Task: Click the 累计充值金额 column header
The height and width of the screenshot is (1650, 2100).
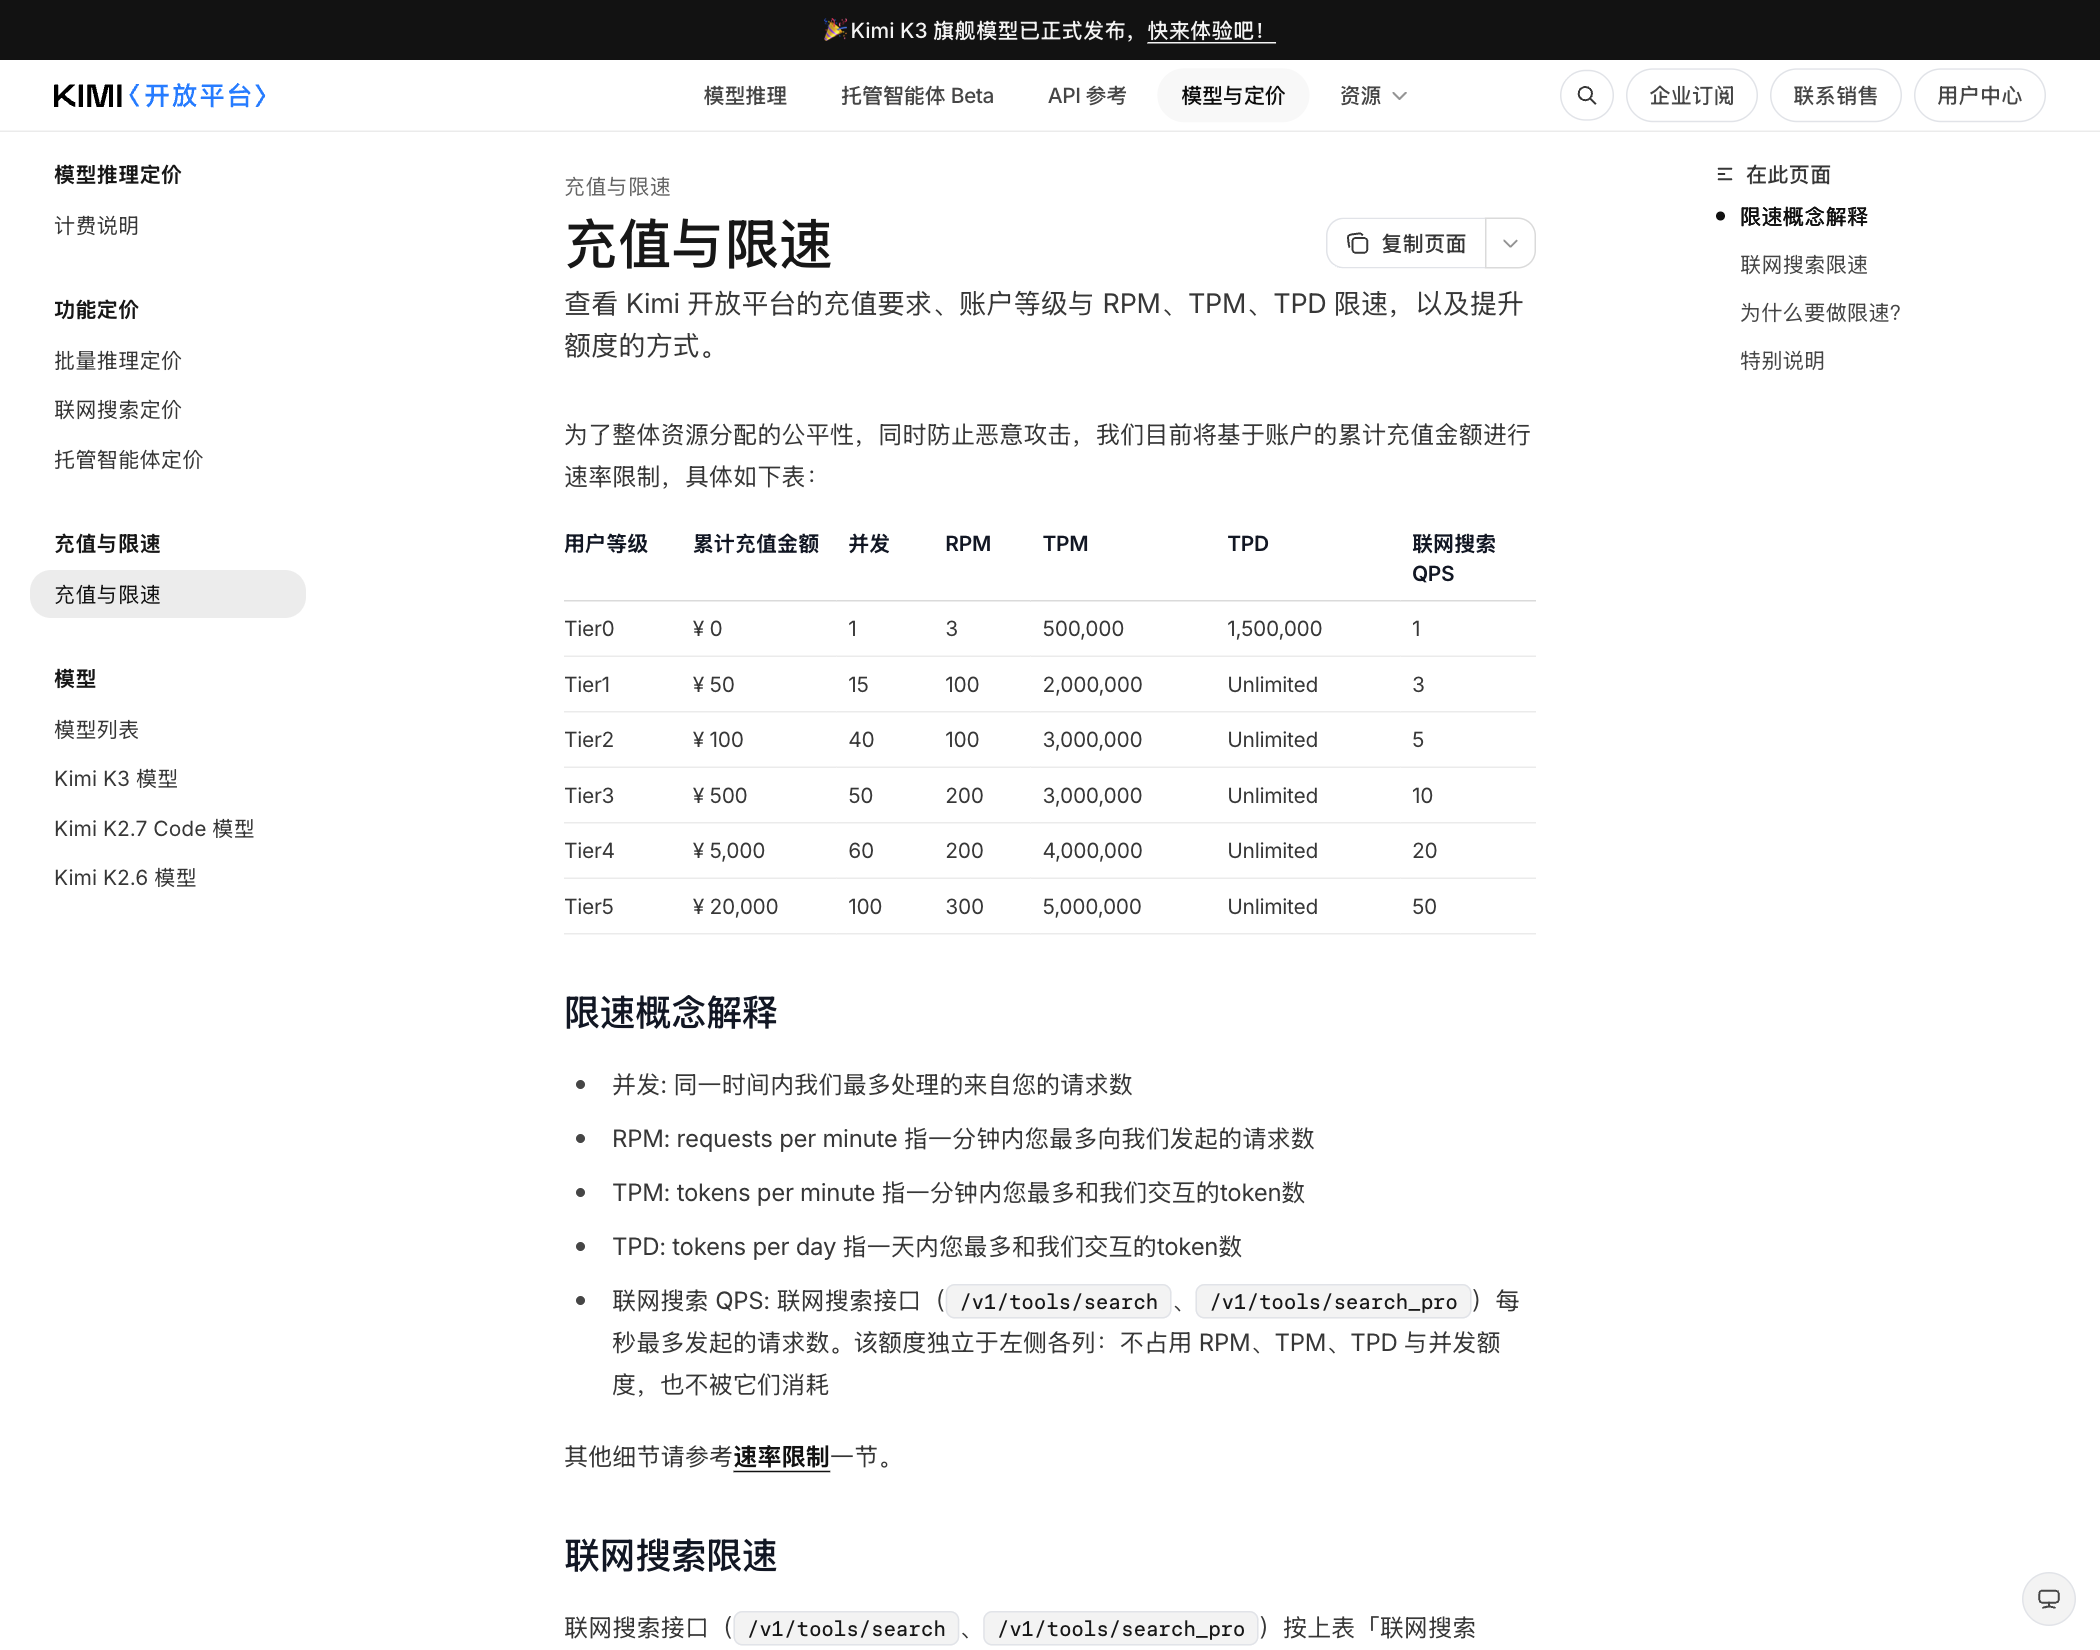Action: point(756,543)
